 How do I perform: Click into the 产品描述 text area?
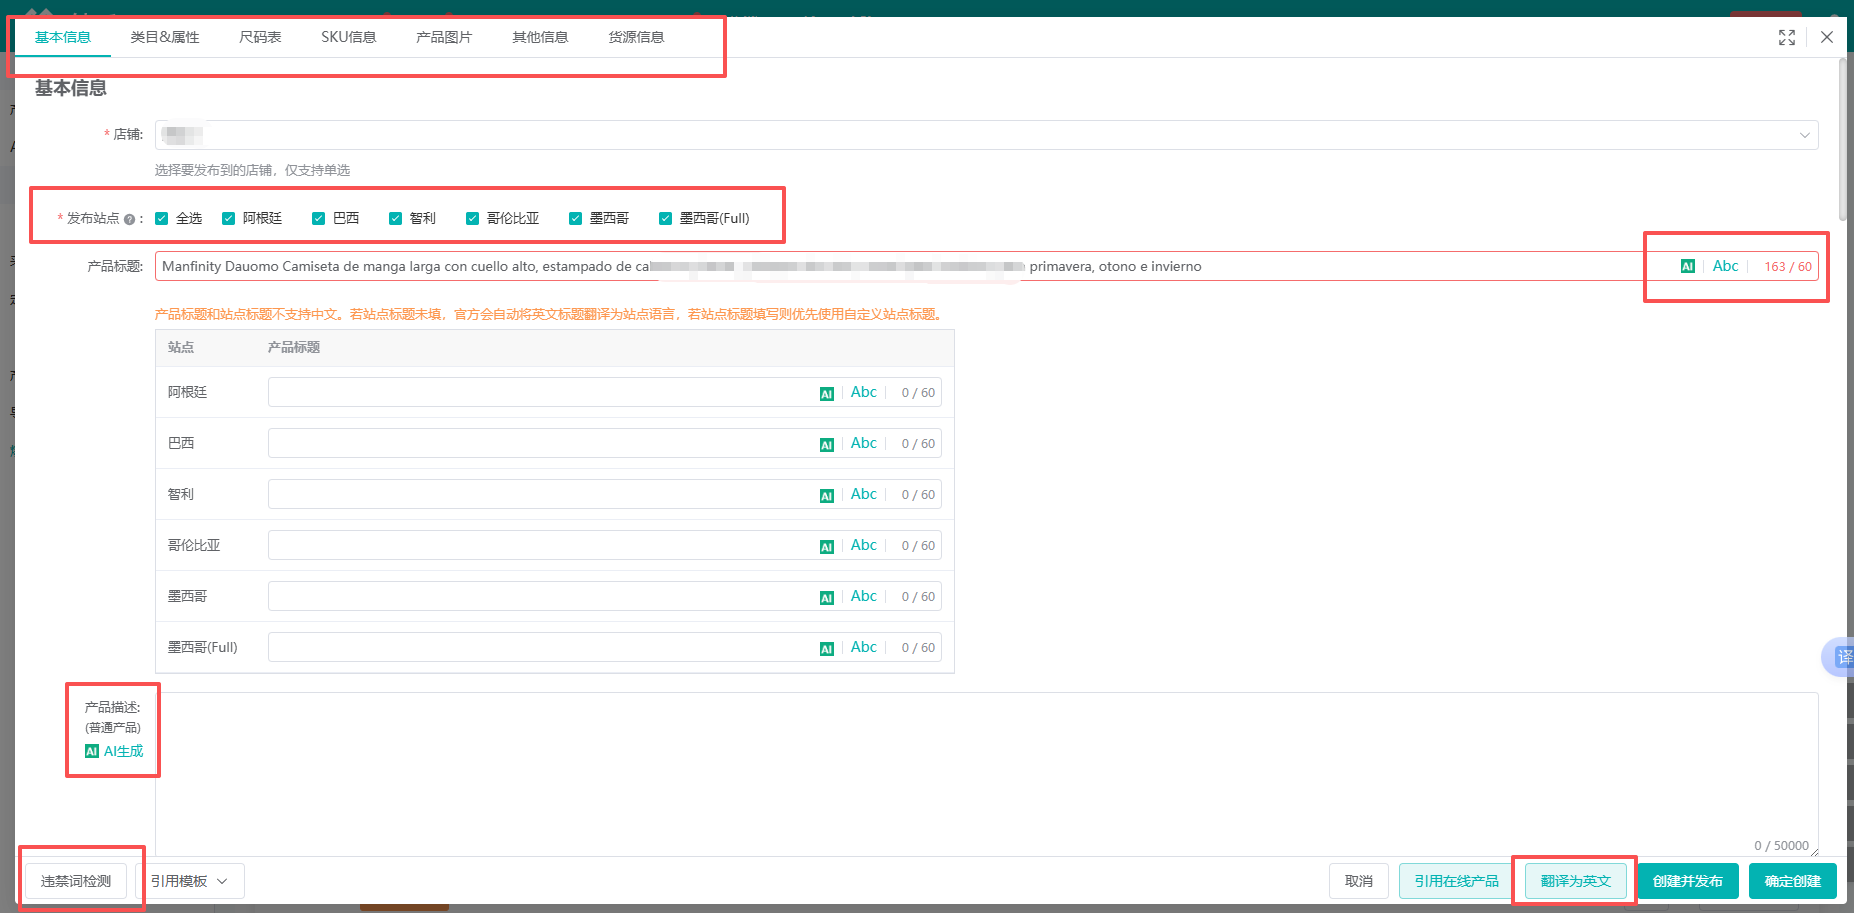click(x=986, y=770)
